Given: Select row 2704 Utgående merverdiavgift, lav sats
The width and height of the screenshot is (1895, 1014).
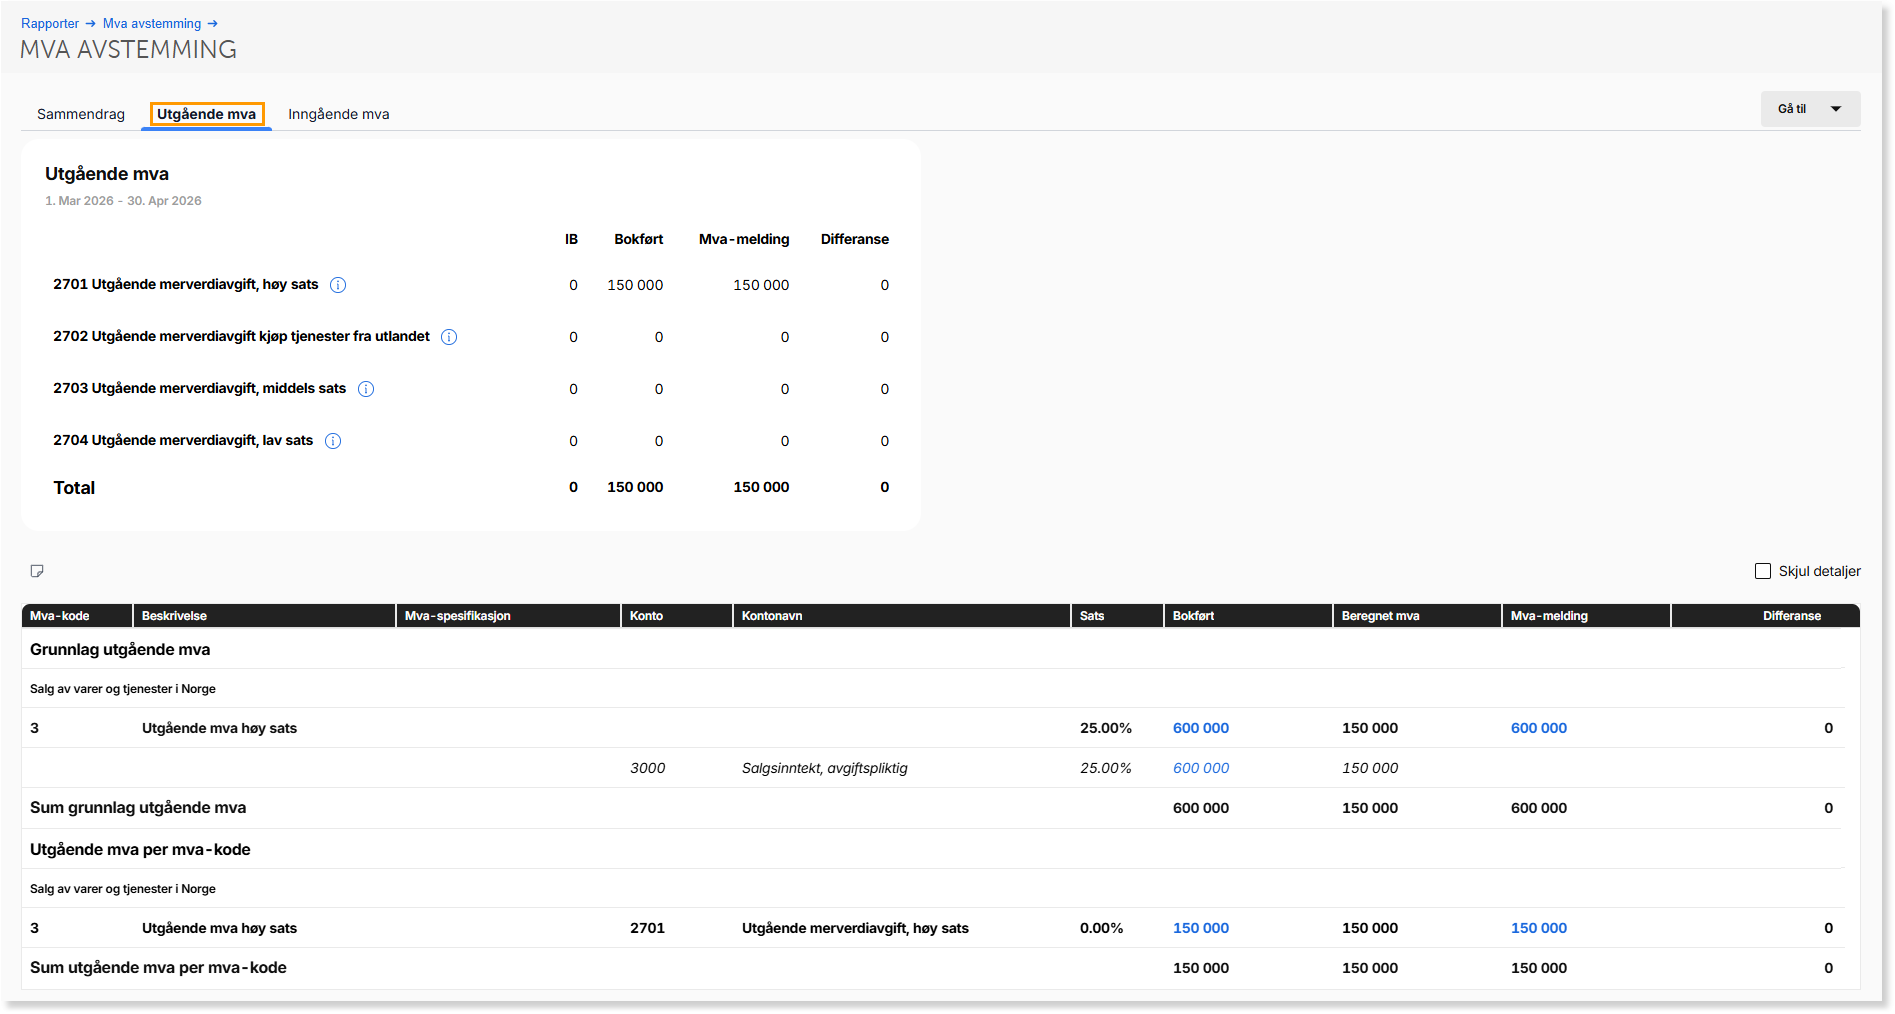Looking at the screenshot, I should point(471,441).
